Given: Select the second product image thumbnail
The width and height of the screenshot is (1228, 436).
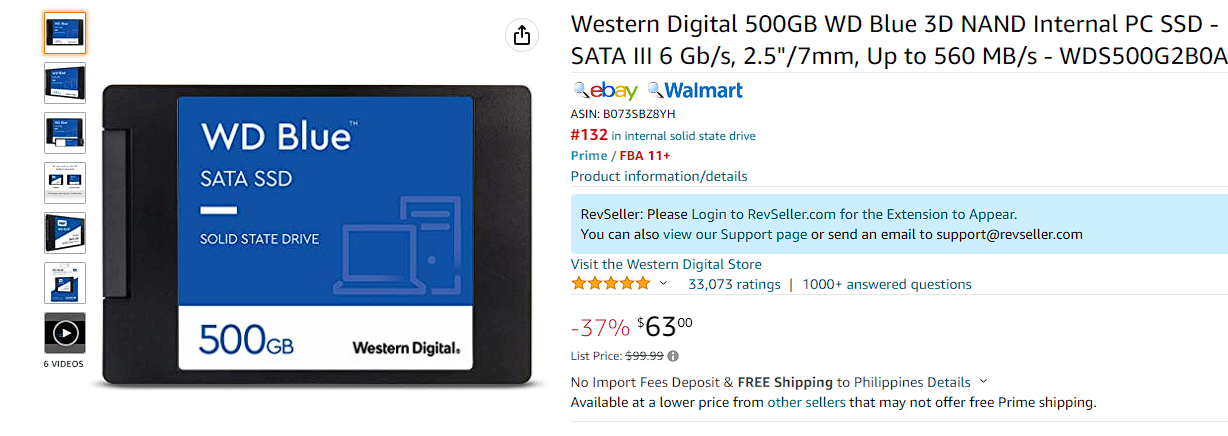Looking at the screenshot, I should (65, 83).
